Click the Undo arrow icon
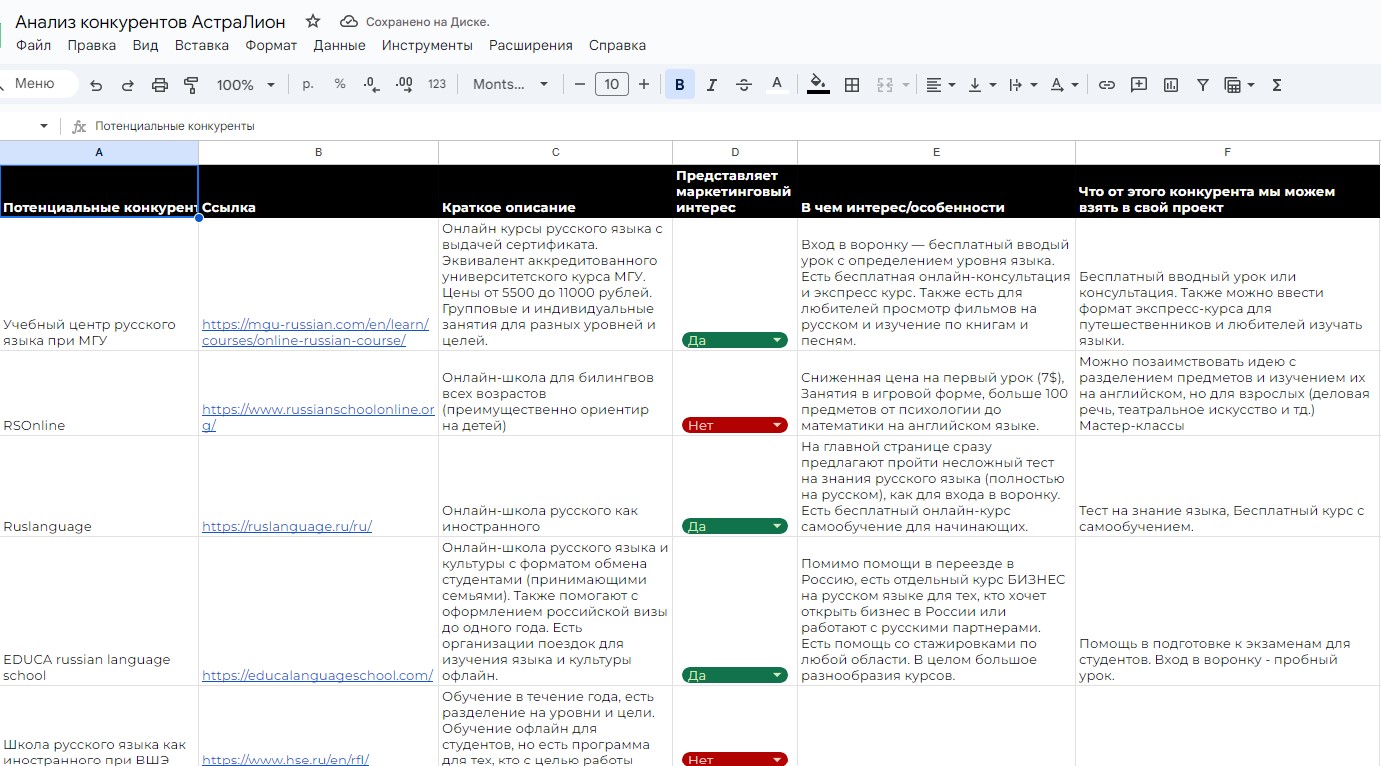Image resolution: width=1381 pixels, height=766 pixels. coord(96,85)
